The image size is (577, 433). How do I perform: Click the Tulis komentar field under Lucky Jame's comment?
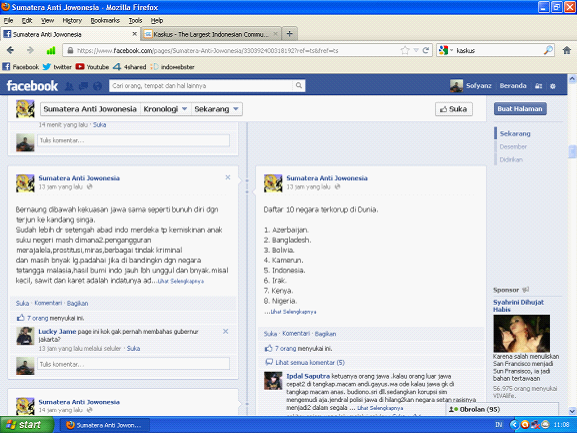tap(133, 364)
